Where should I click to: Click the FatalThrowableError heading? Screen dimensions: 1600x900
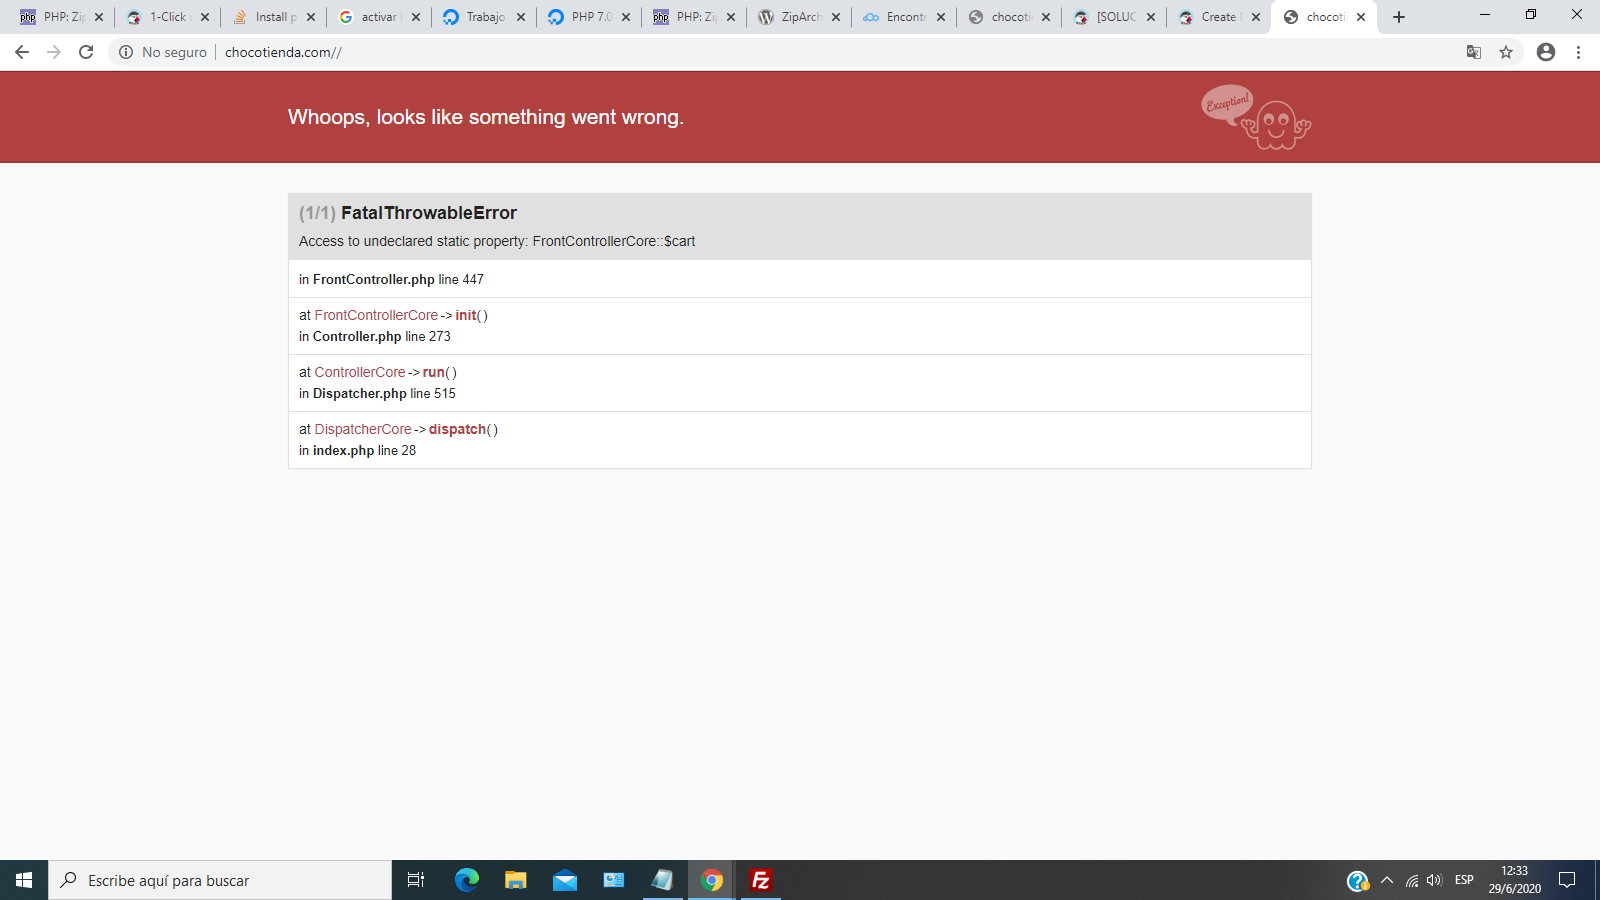pos(429,213)
